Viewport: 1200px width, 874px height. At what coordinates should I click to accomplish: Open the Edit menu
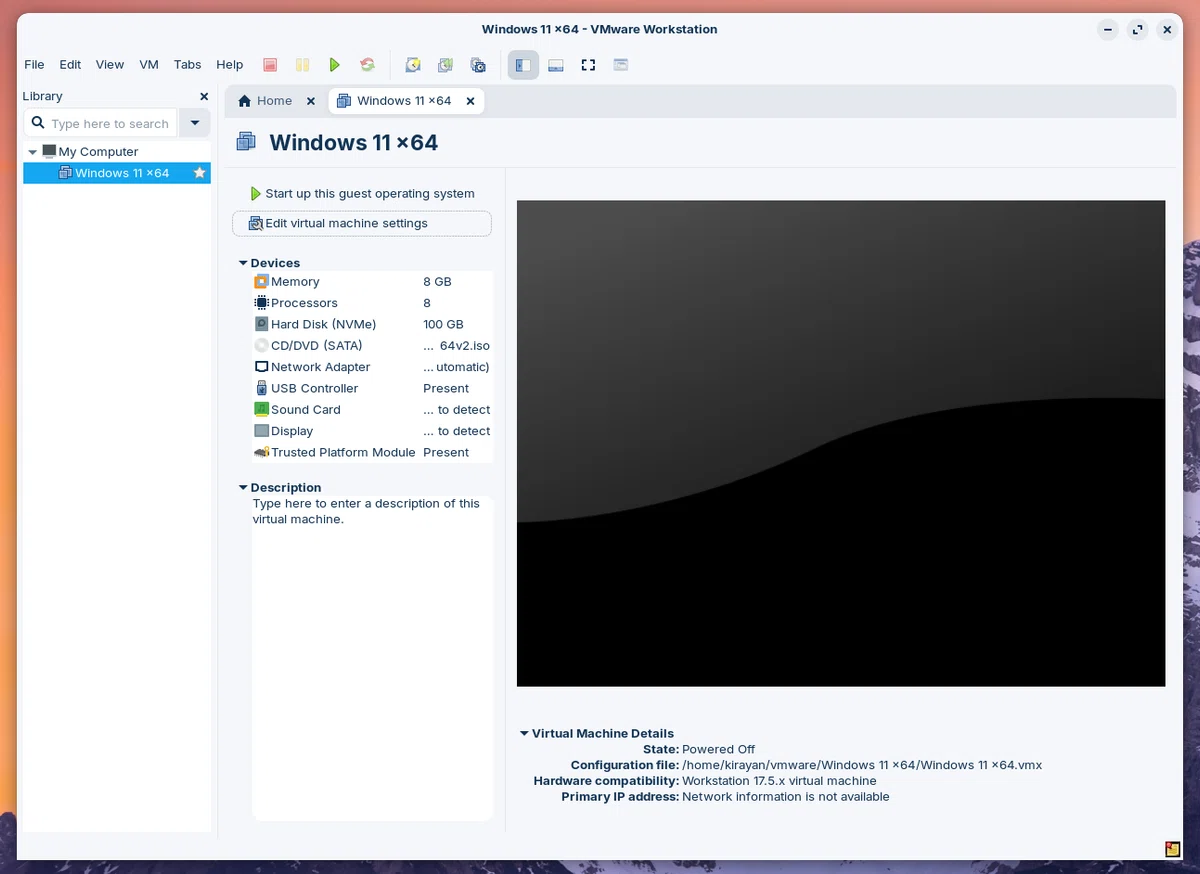point(70,65)
